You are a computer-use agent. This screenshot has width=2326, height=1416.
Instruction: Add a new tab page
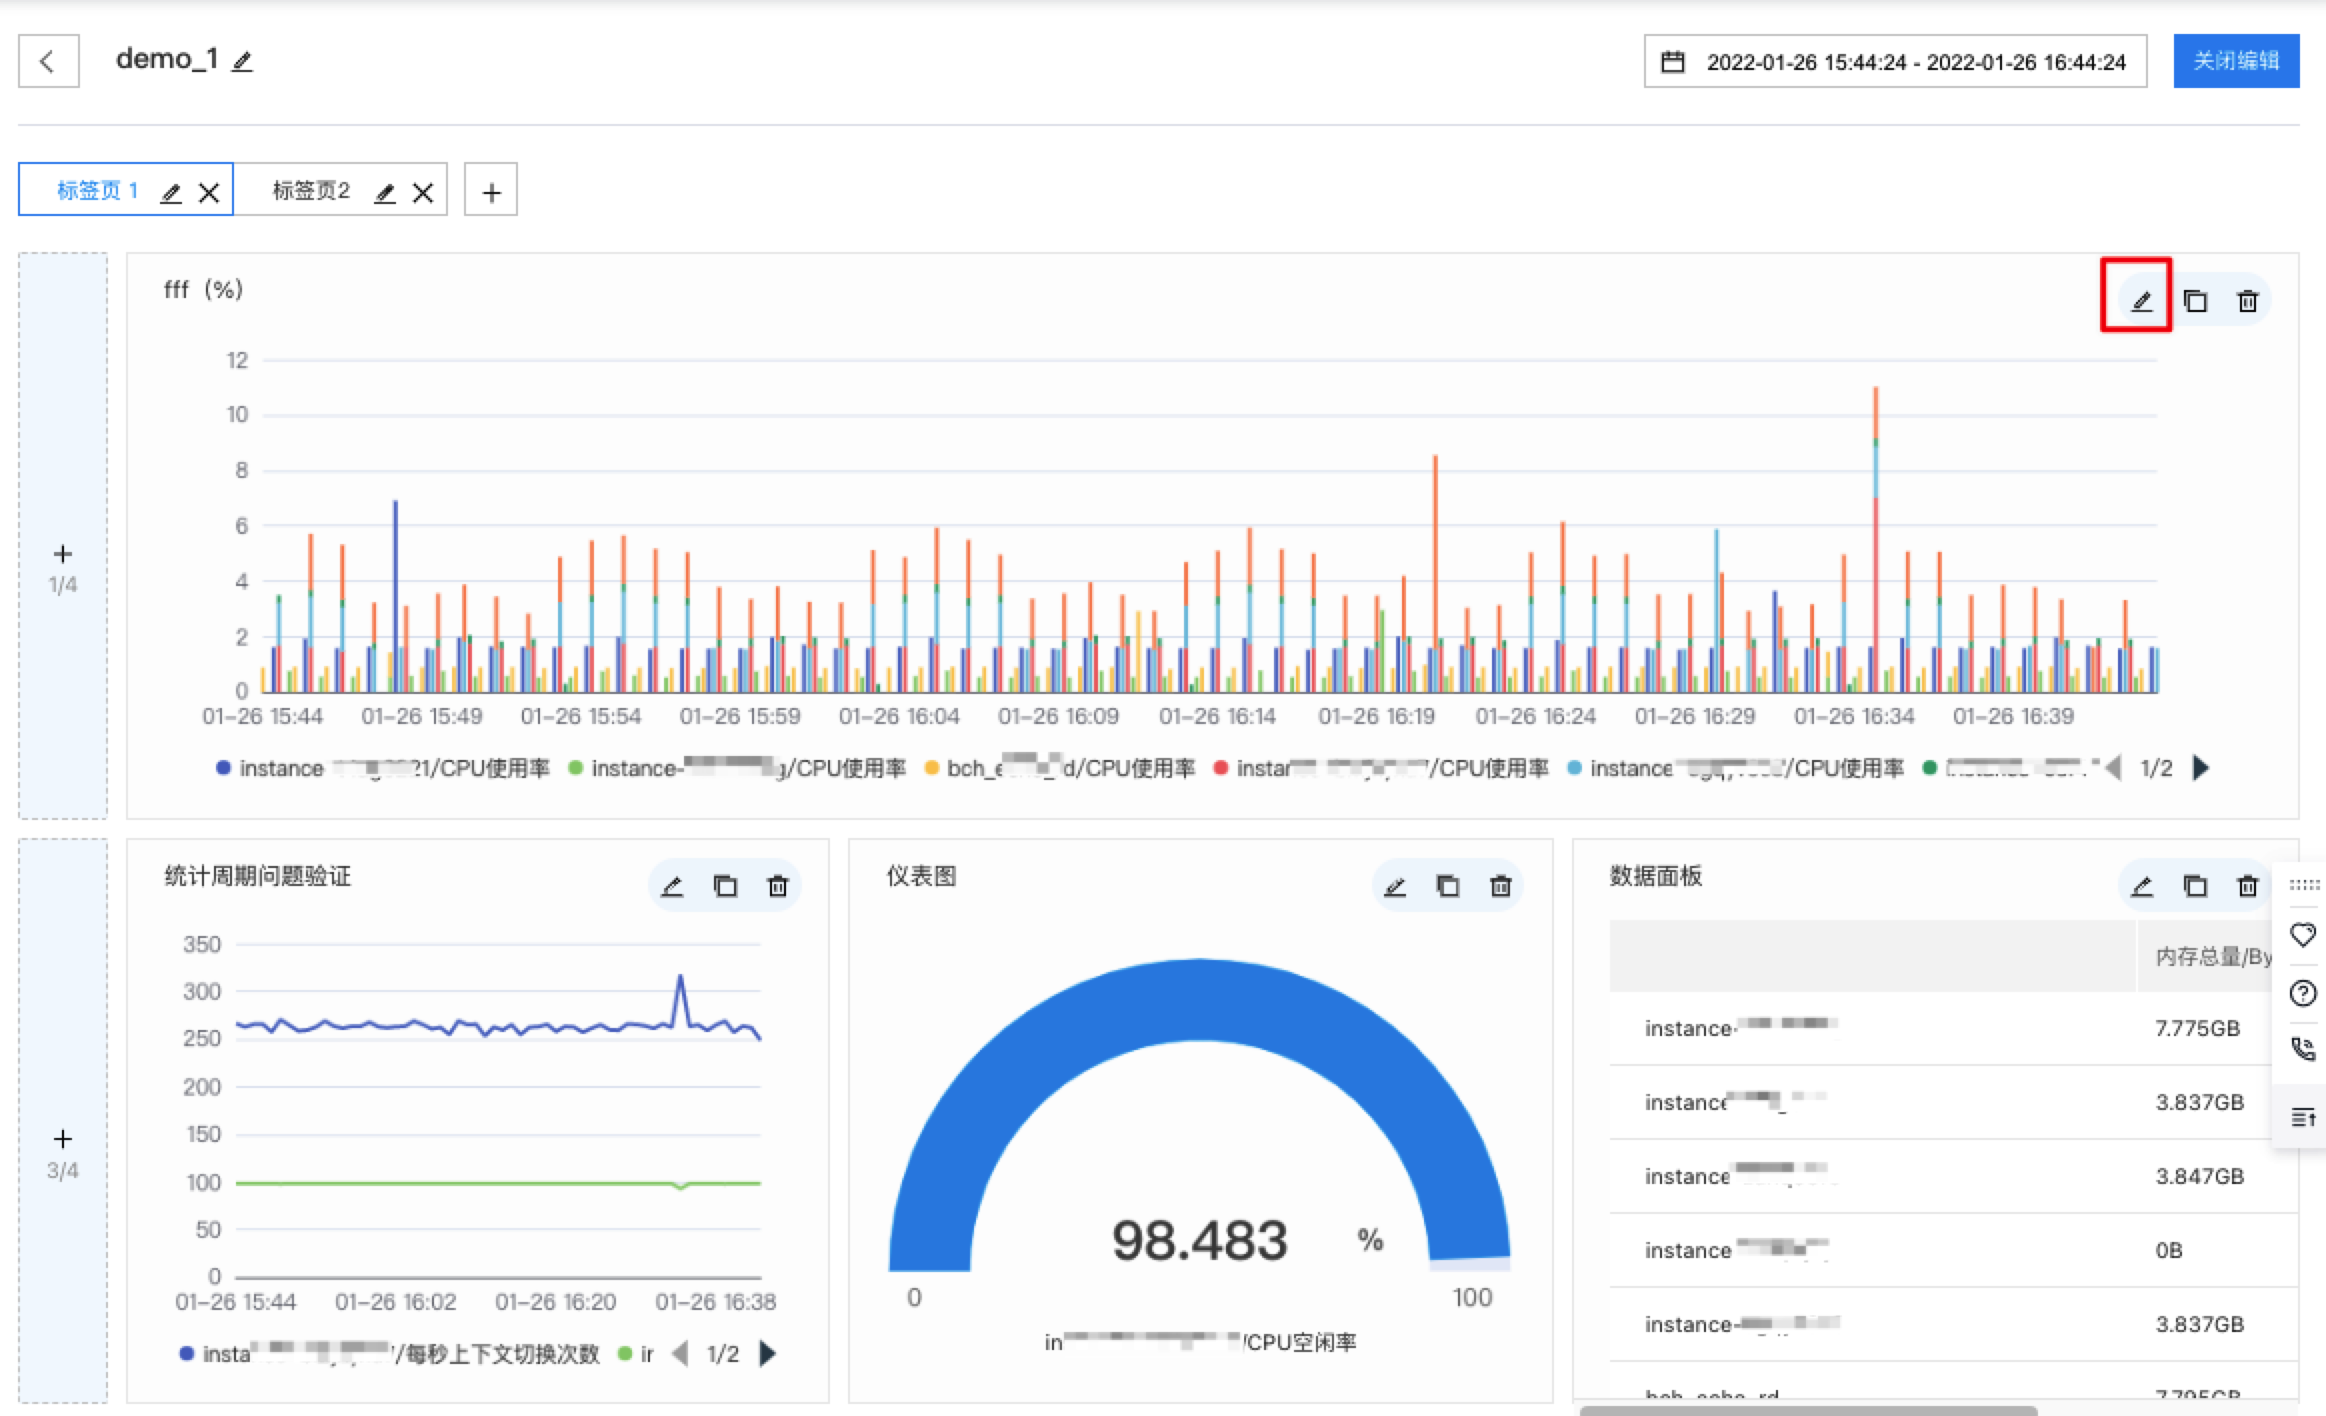point(491,190)
